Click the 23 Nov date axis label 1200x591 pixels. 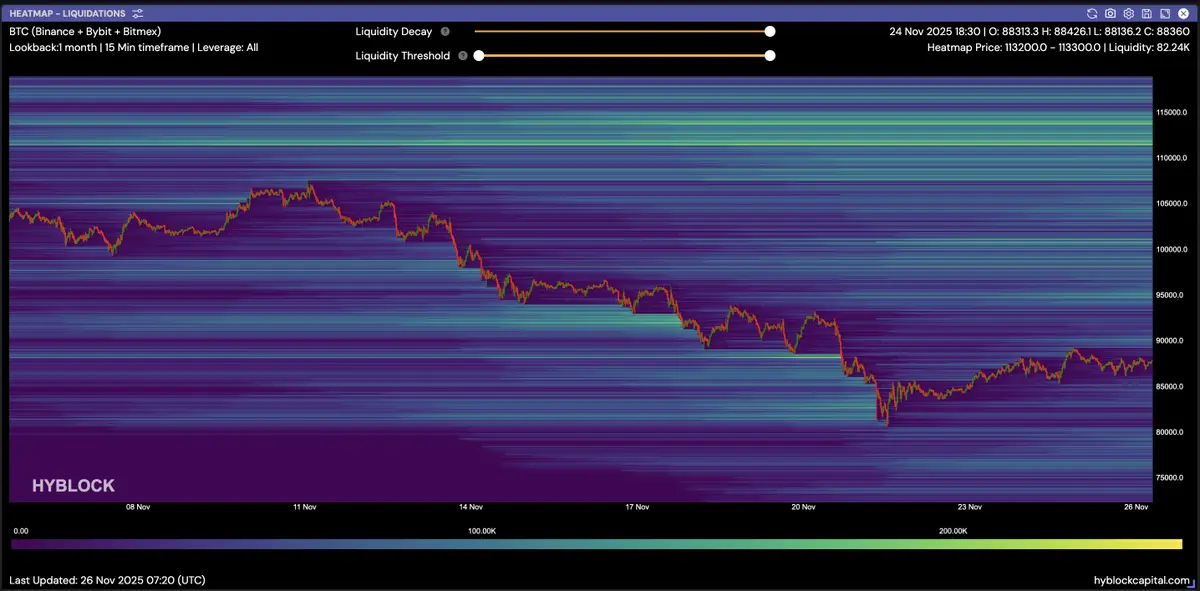pyautogui.click(x=969, y=508)
